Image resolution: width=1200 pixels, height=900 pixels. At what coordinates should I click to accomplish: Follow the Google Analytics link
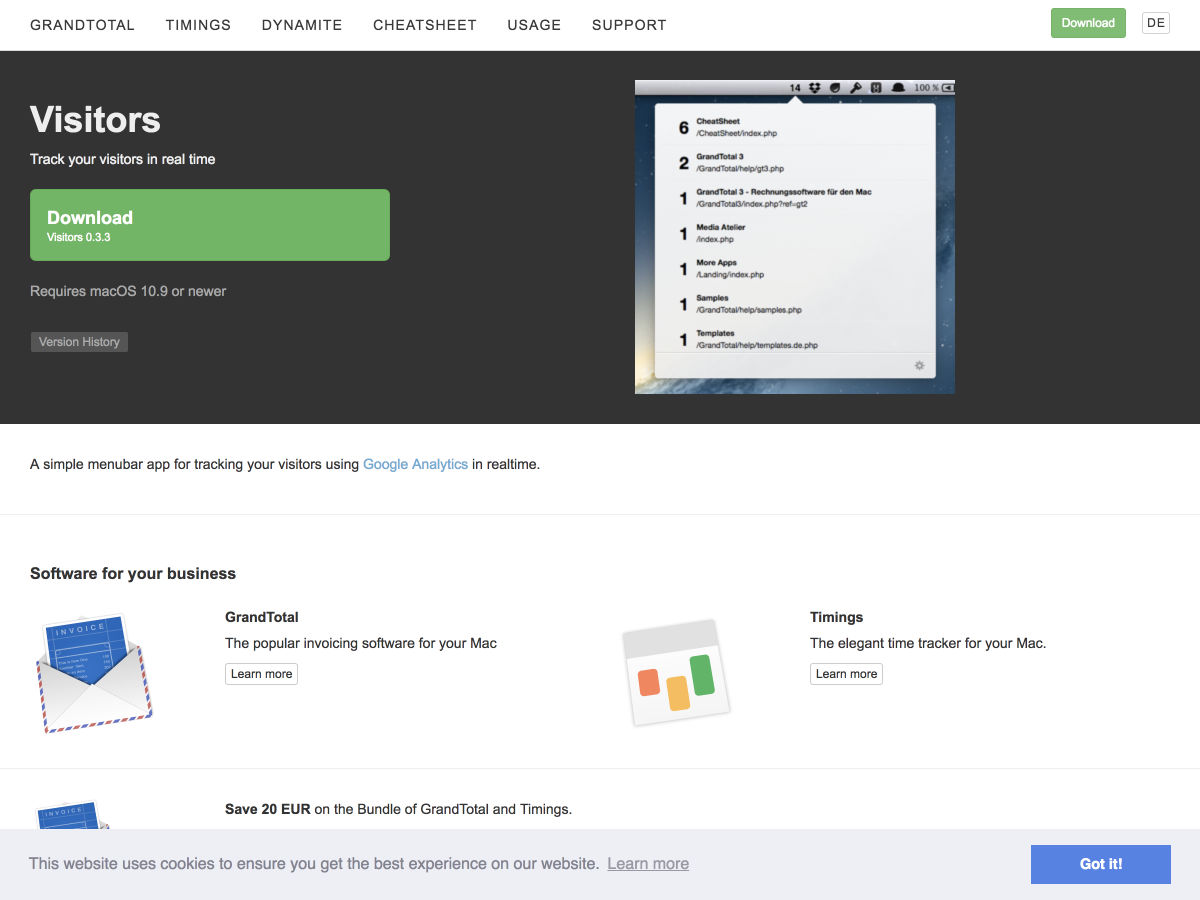[x=415, y=464]
